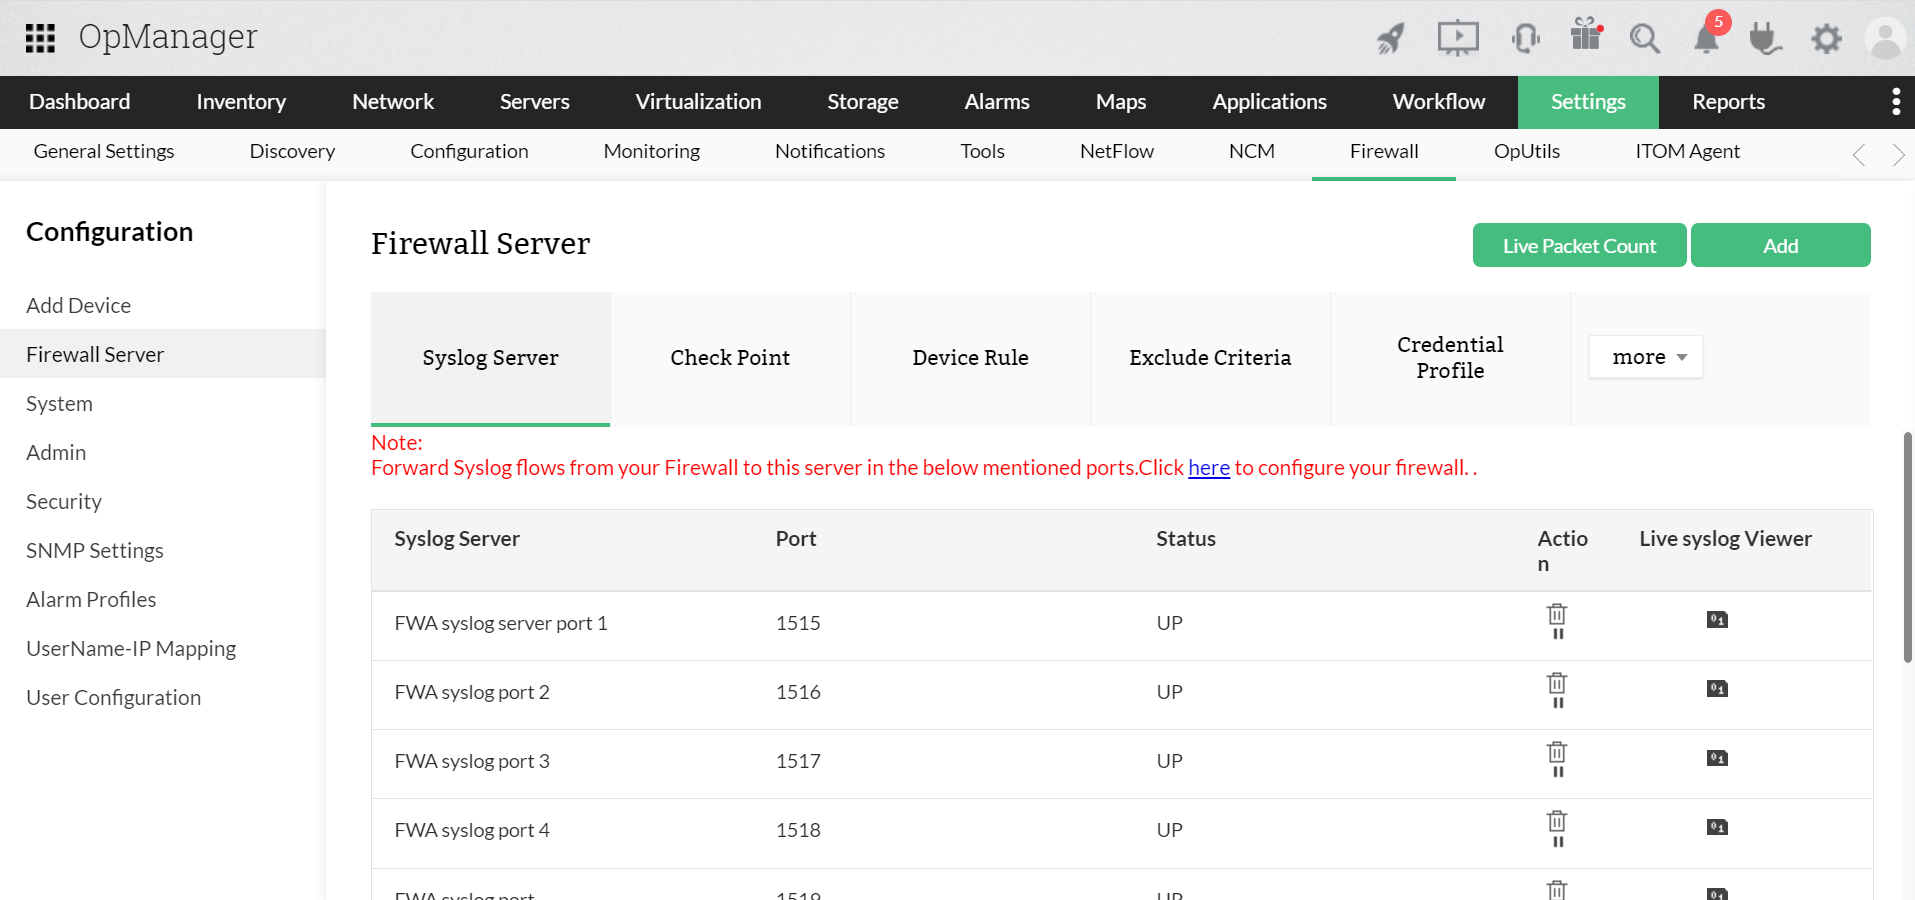This screenshot has height=900, width=1915.
Task: Open the NetFlow submenu
Action: pos(1117,152)
